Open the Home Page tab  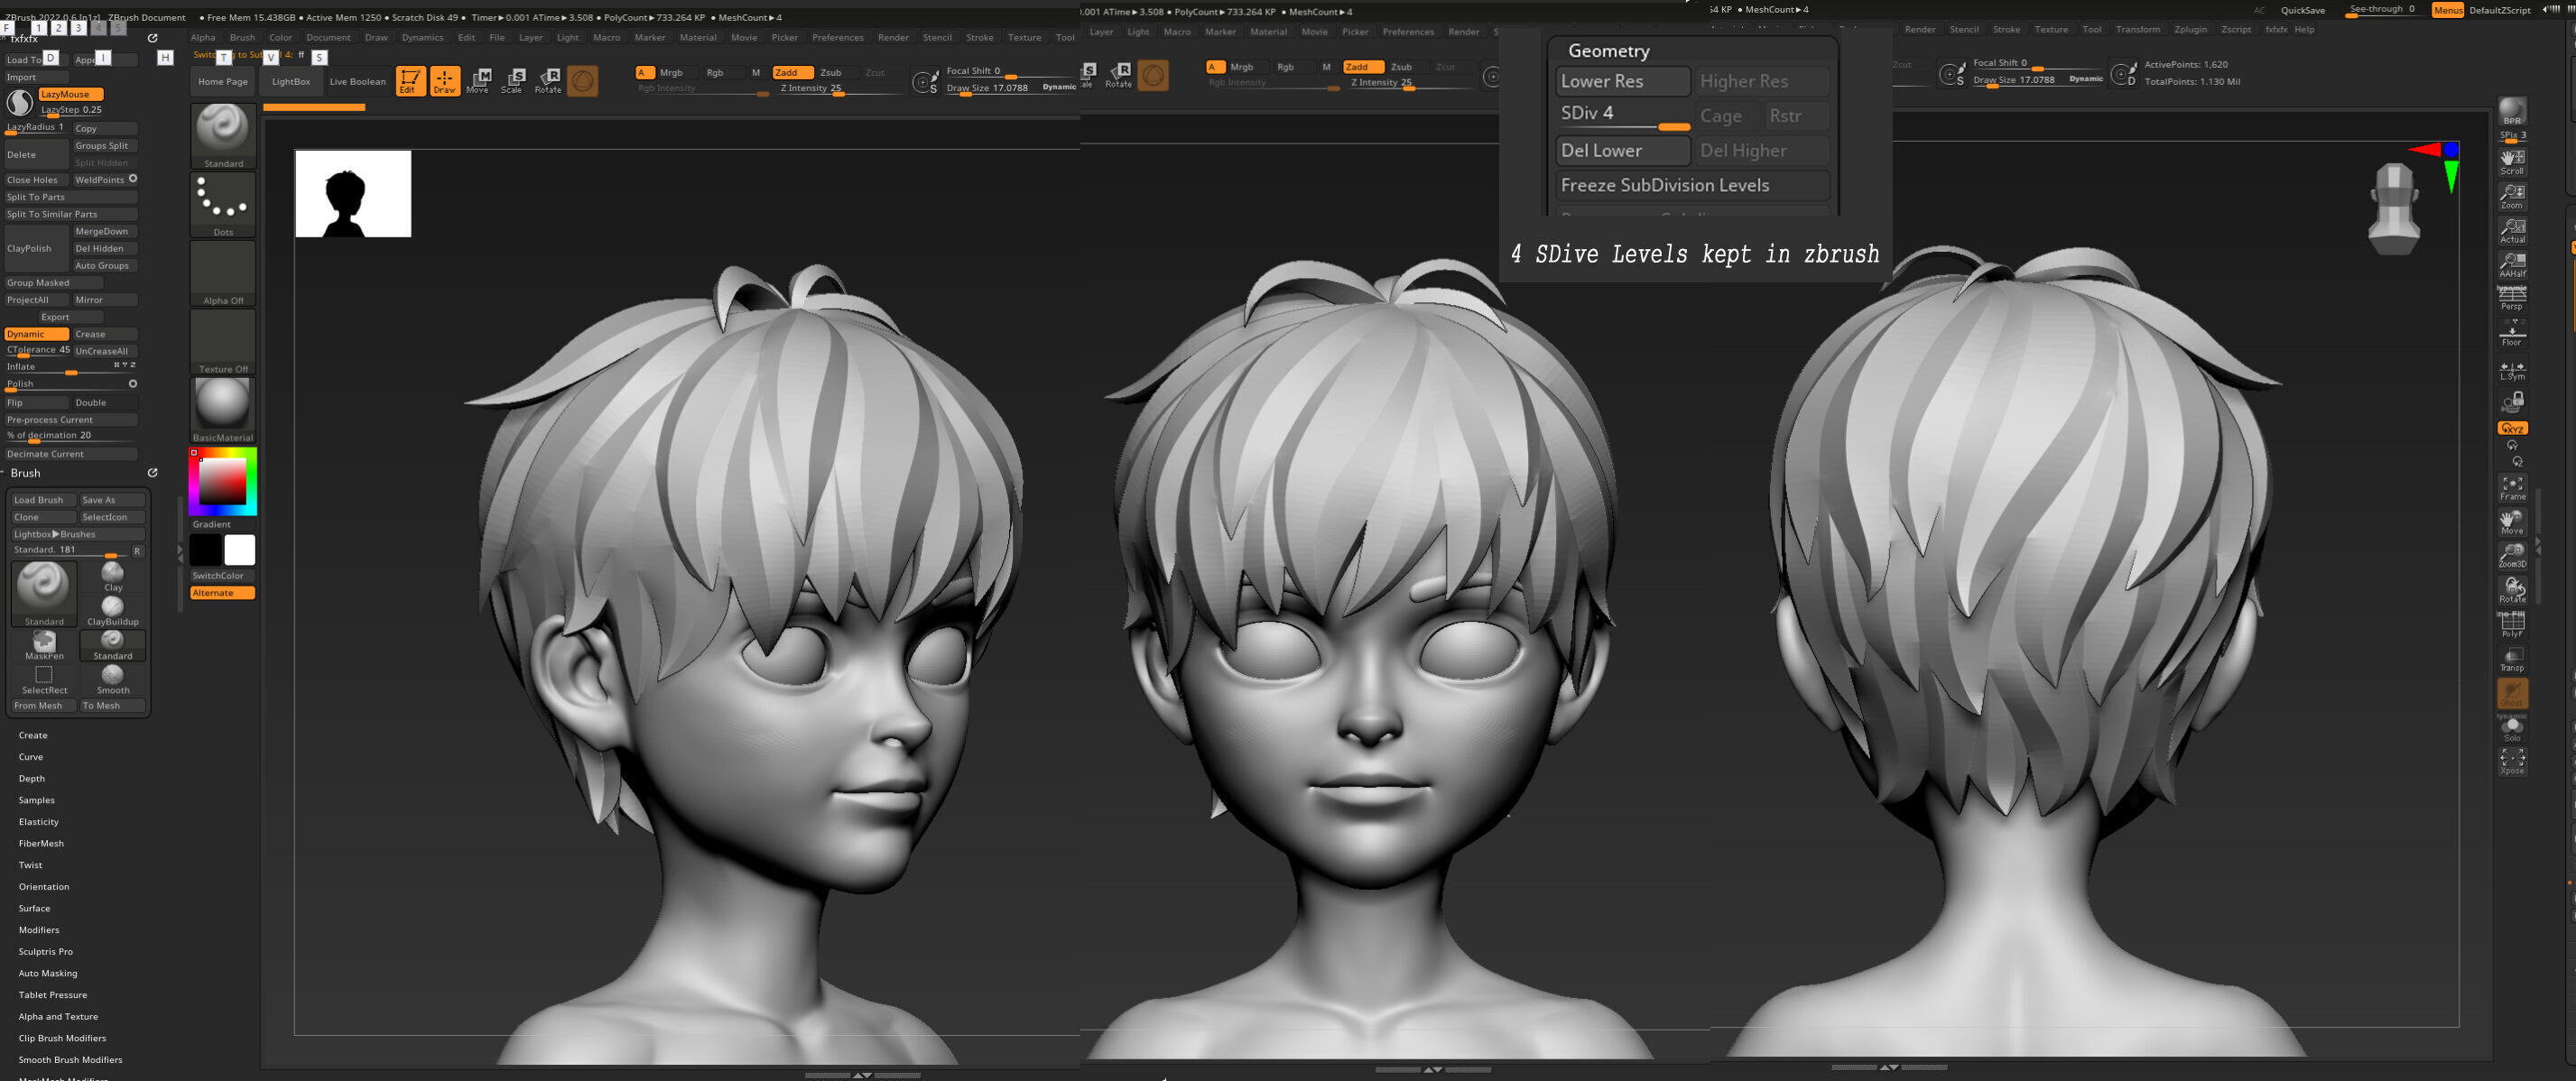223,81
